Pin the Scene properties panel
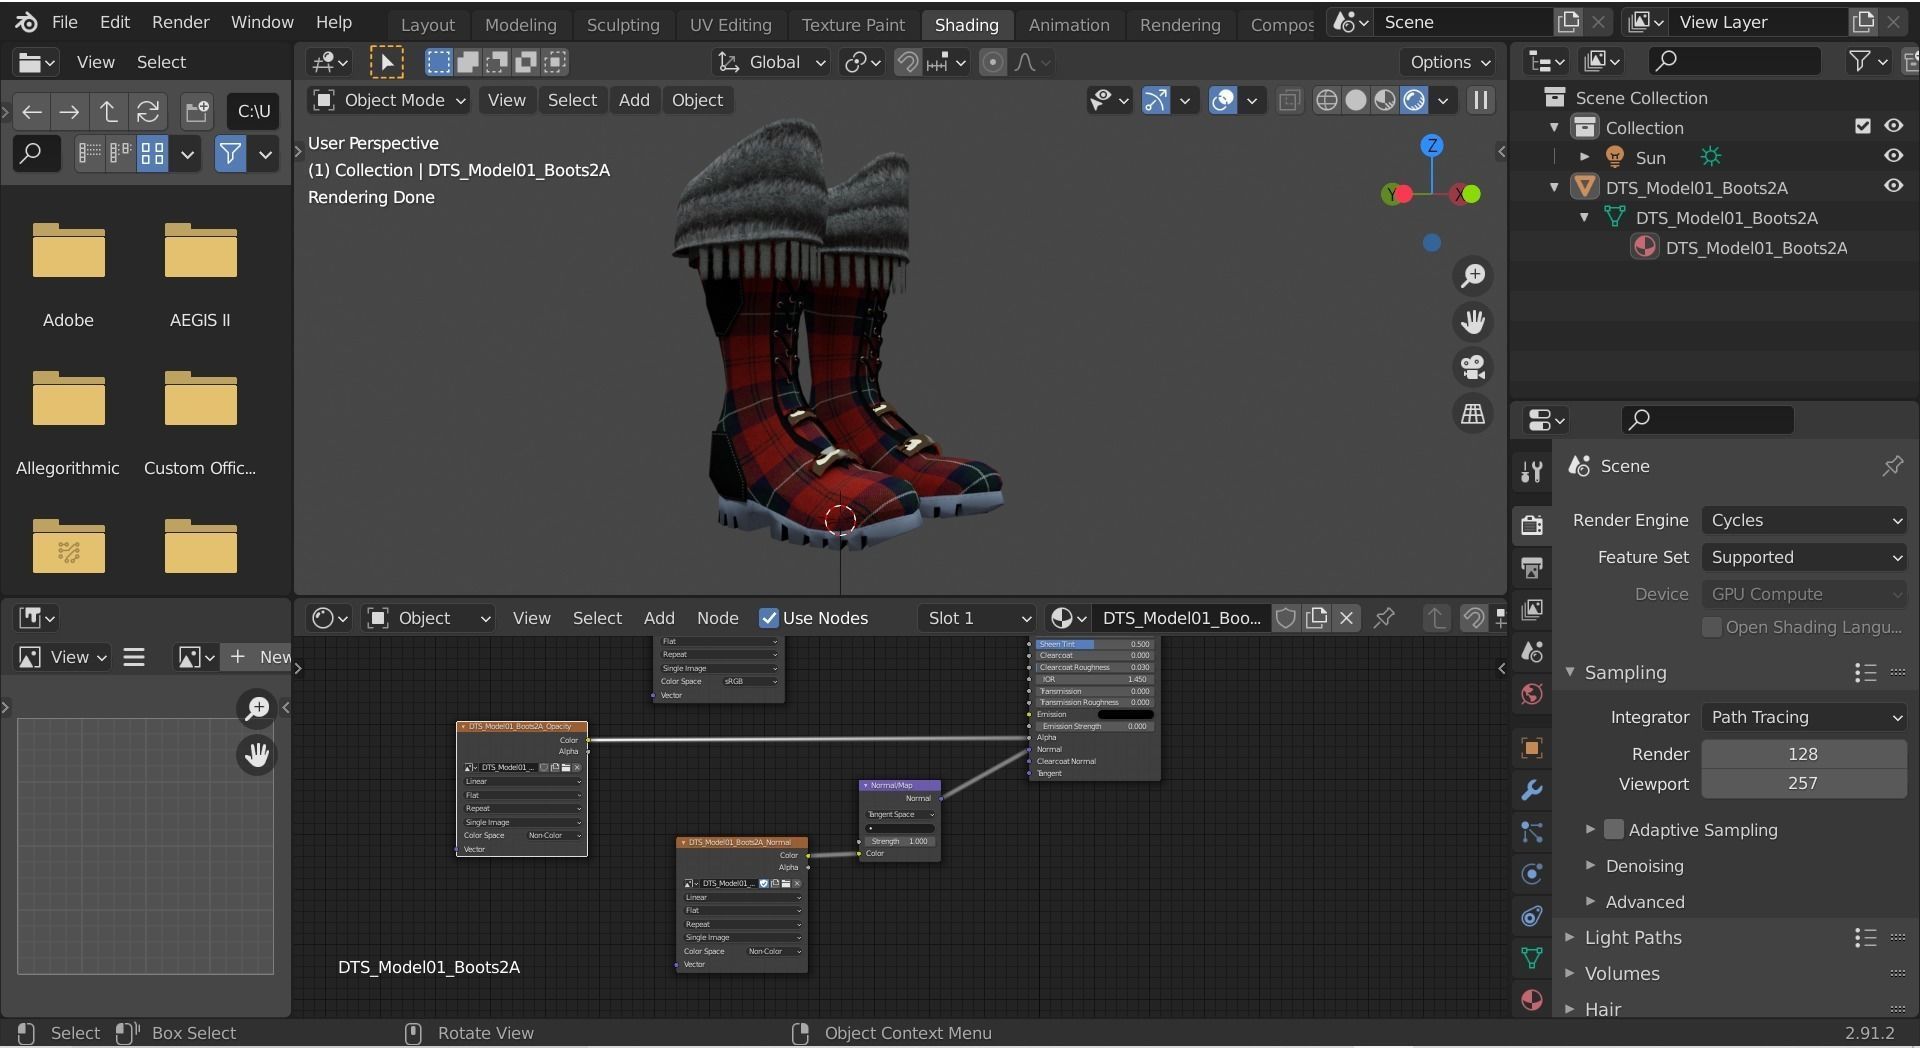 1892,466
